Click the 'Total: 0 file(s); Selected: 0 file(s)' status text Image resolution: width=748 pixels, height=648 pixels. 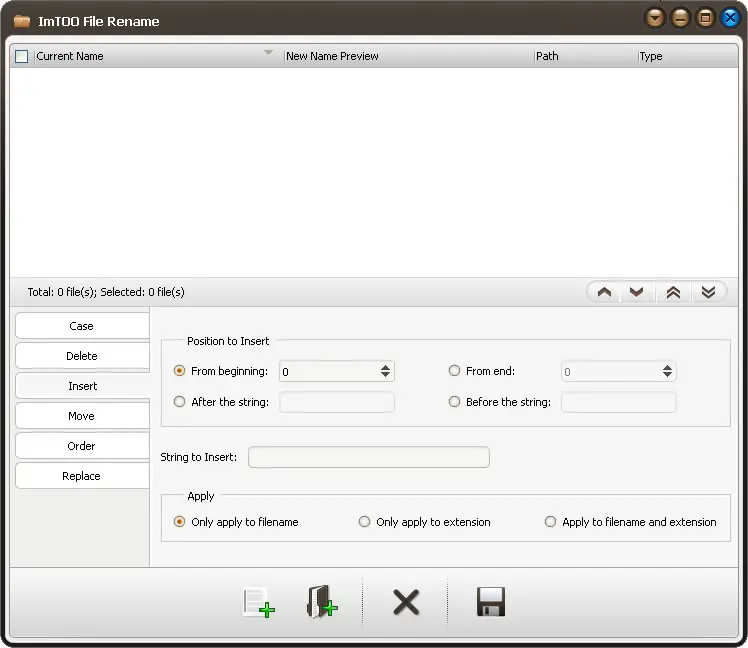pos(106,292)
